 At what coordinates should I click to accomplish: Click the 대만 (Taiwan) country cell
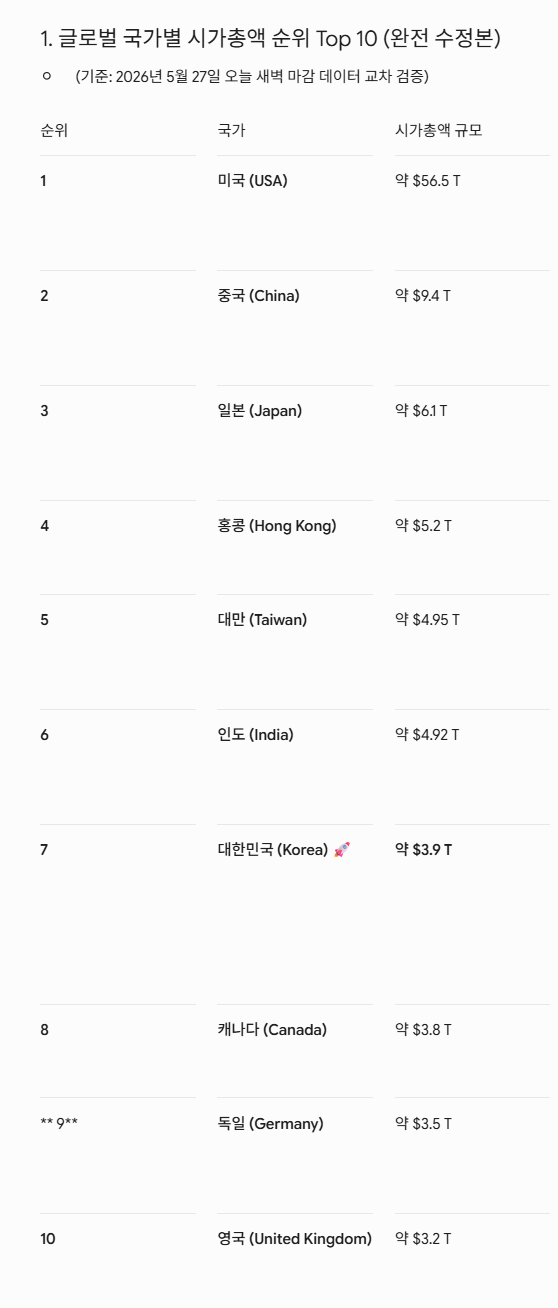[x=262, y=620]
